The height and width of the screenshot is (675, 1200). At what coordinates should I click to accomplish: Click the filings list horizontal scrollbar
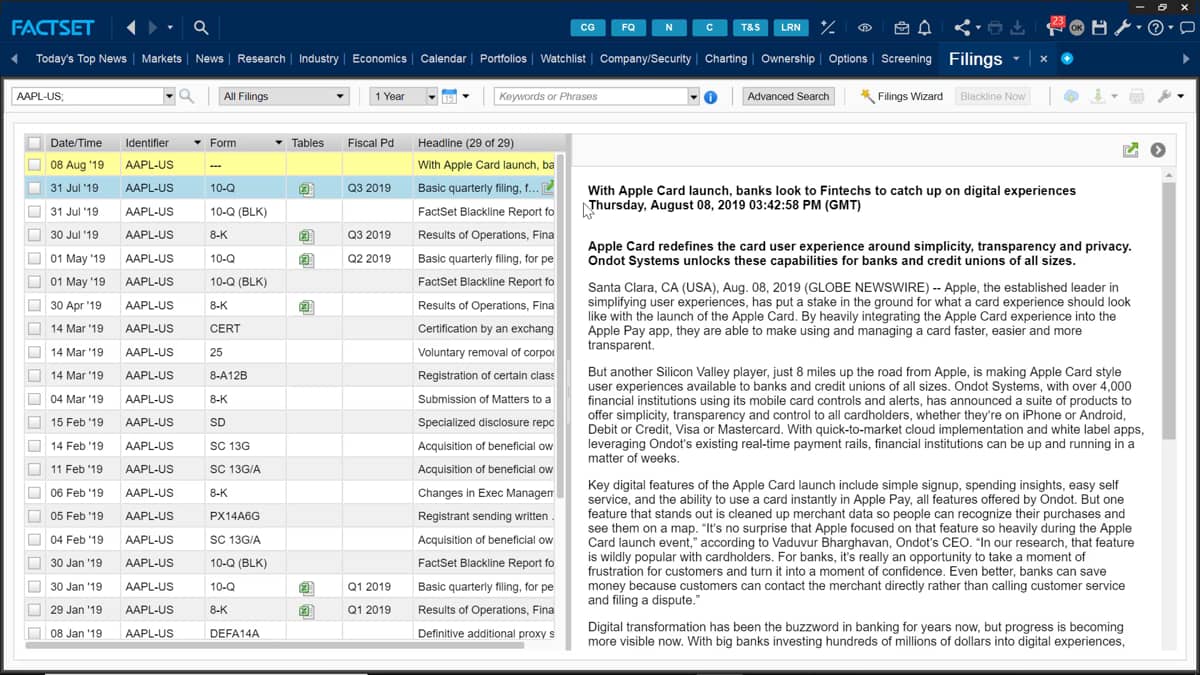coord(275,645)
